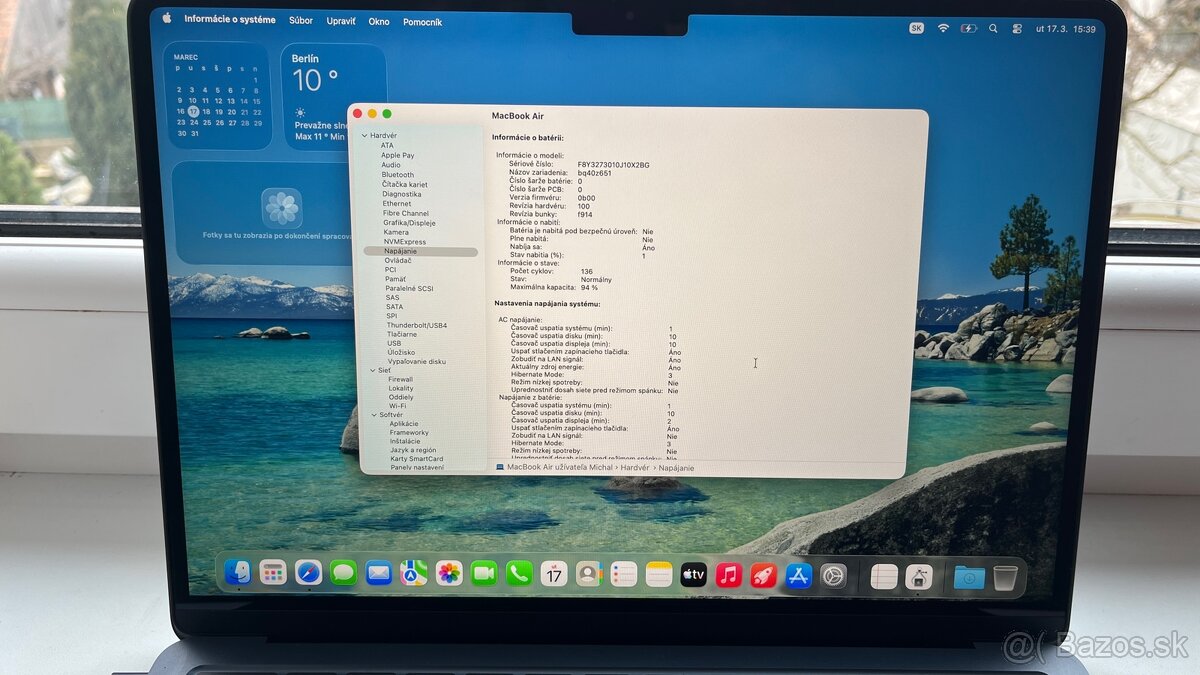Open the Upraviť menu
This screenshot has height=675, width=1200.
pyautogui.click(x=341, y=20)
